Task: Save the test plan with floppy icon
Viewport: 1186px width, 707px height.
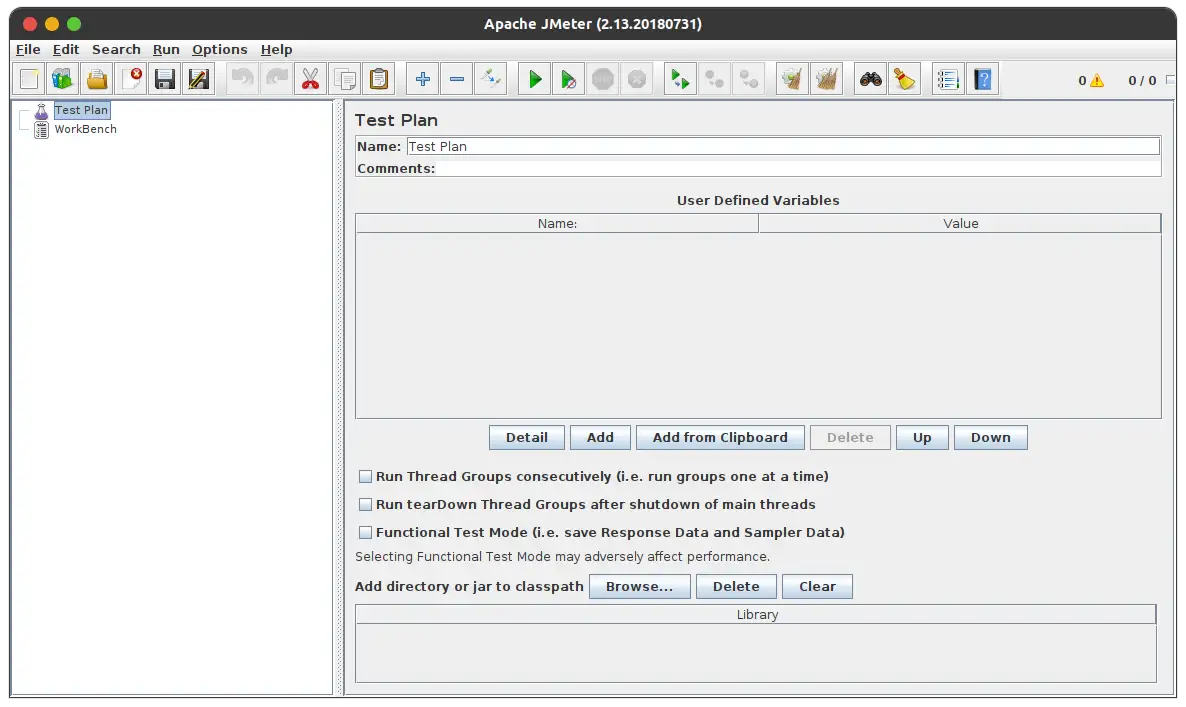Action: click(x=165, y=79)
